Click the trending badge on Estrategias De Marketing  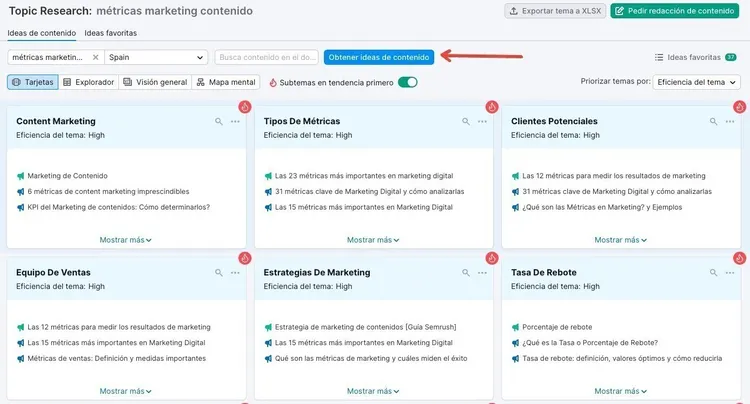(x=492, y=258)
